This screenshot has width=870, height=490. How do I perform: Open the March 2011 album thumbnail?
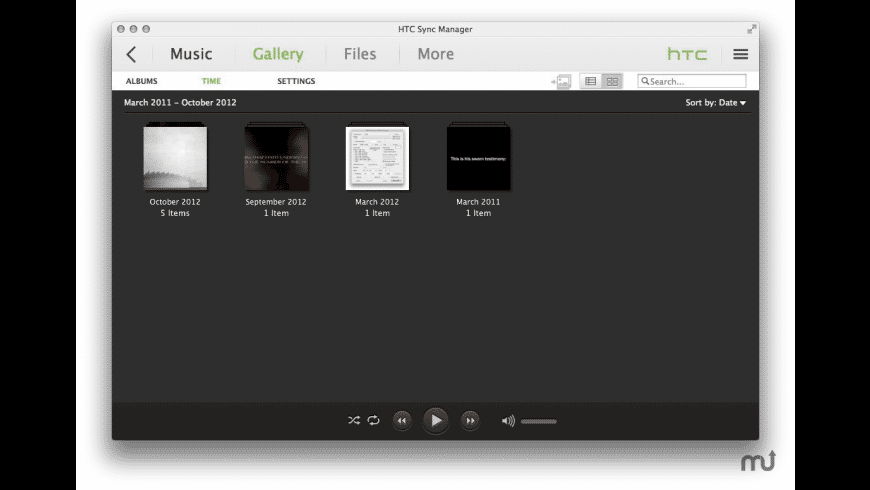point(478,158)
